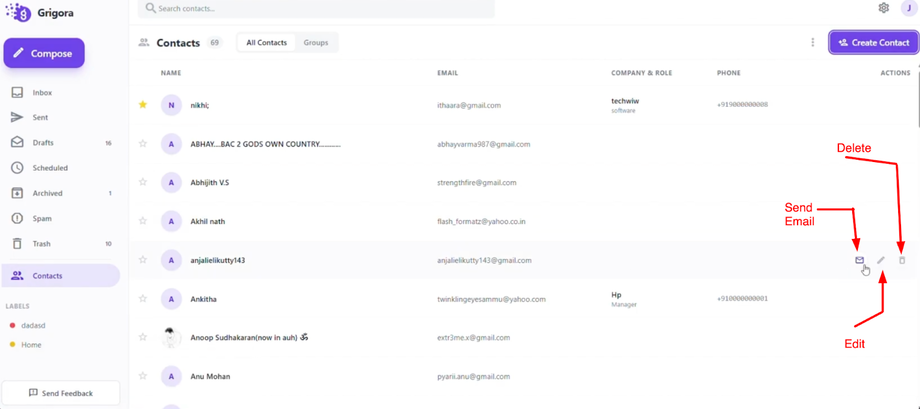
Task: Edit the anjalielikutty143 contact with the pencil icon
Action: pos(881,260)
